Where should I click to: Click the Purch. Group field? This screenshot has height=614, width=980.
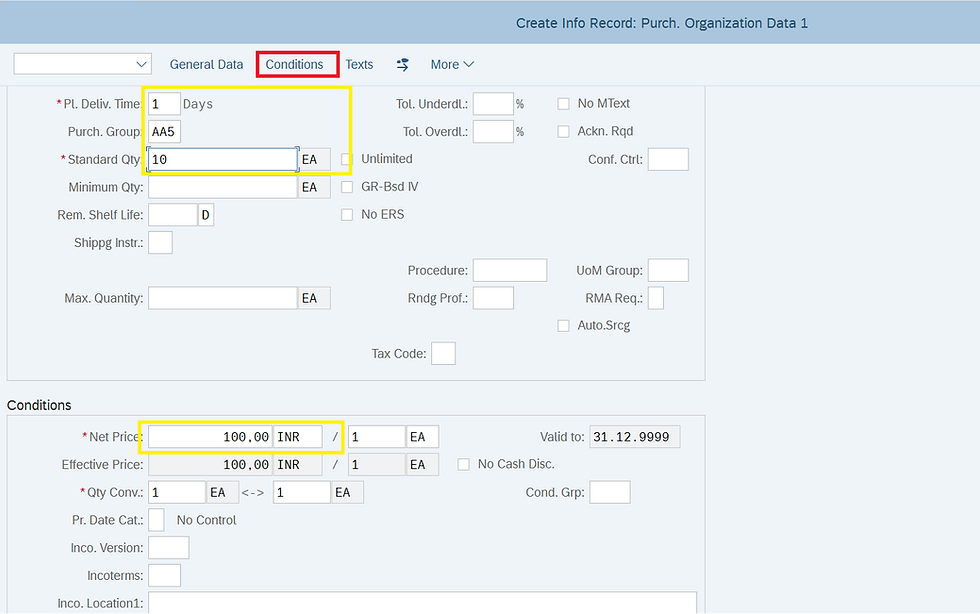(x=165, y=132)
